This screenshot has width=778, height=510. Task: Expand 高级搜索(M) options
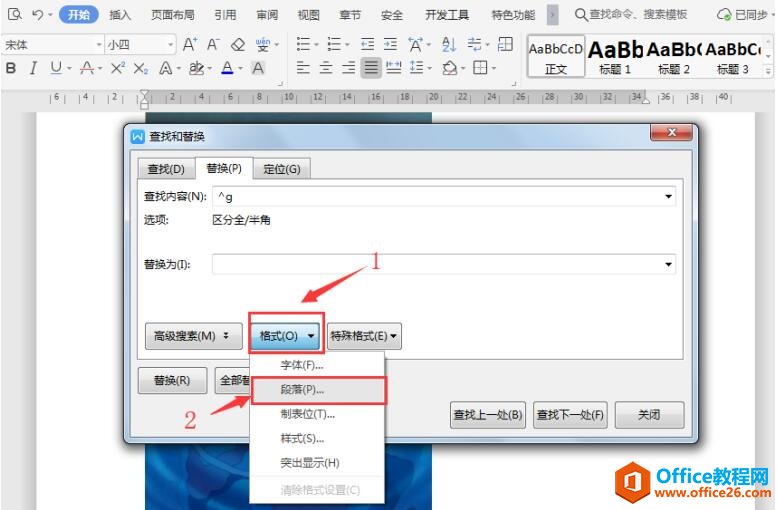(194, 336)
